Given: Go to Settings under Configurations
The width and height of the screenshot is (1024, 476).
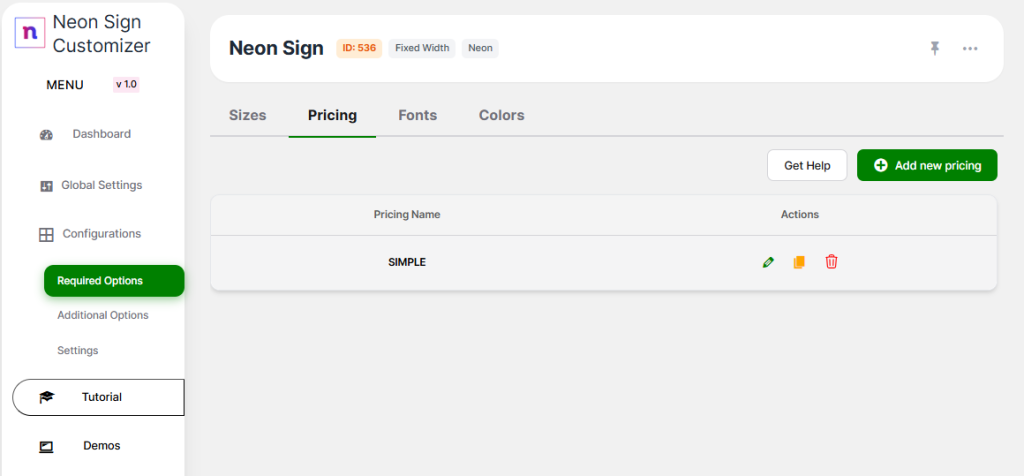Looking at the screenshot, I should tap(78, 350).
